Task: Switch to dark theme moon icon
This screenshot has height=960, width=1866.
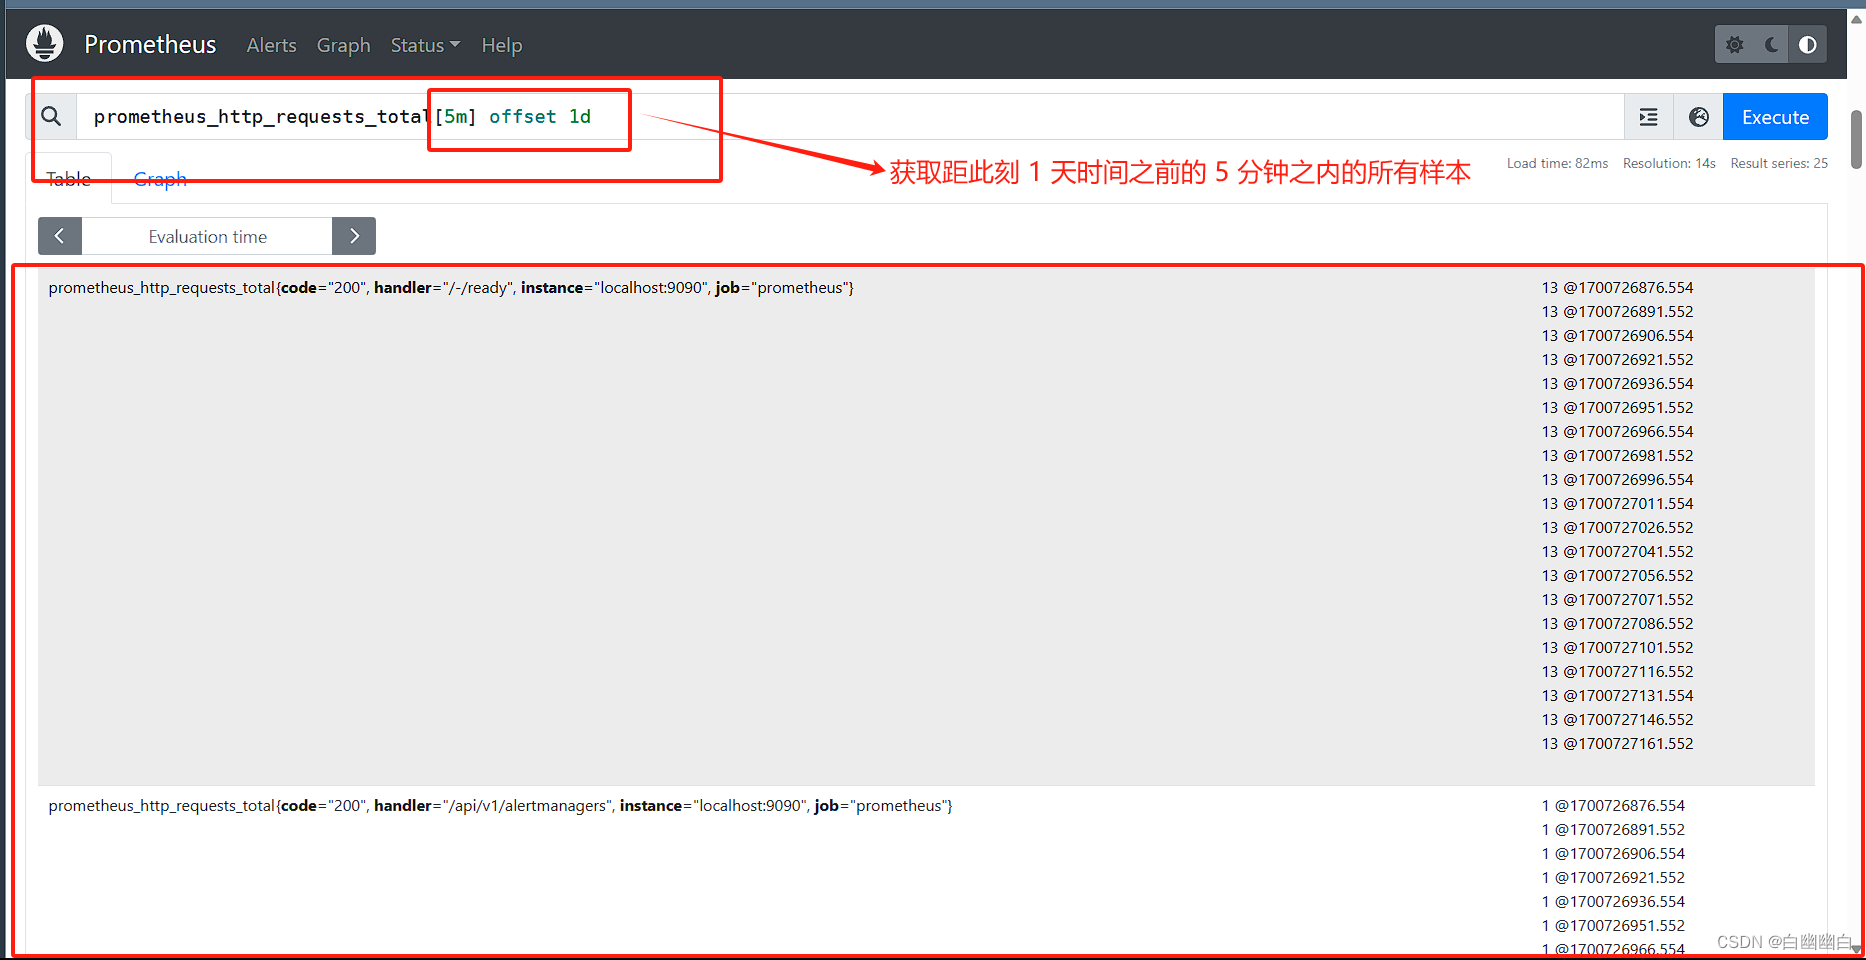Action: [x=1772, y=45]
